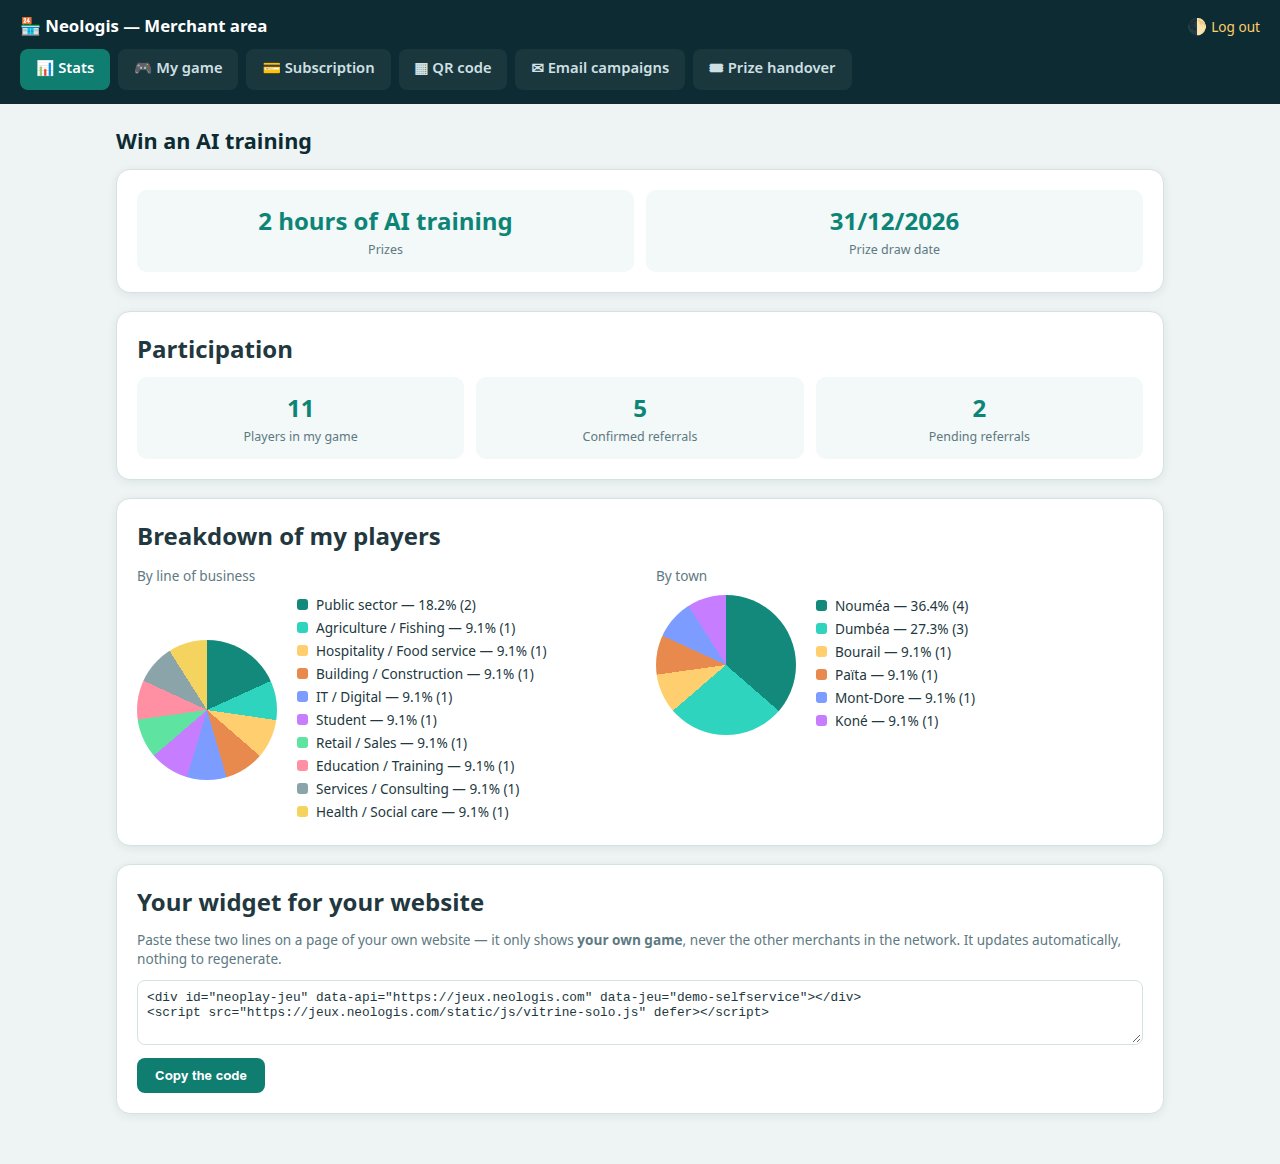Click the '2' pending referrals value

979,409
